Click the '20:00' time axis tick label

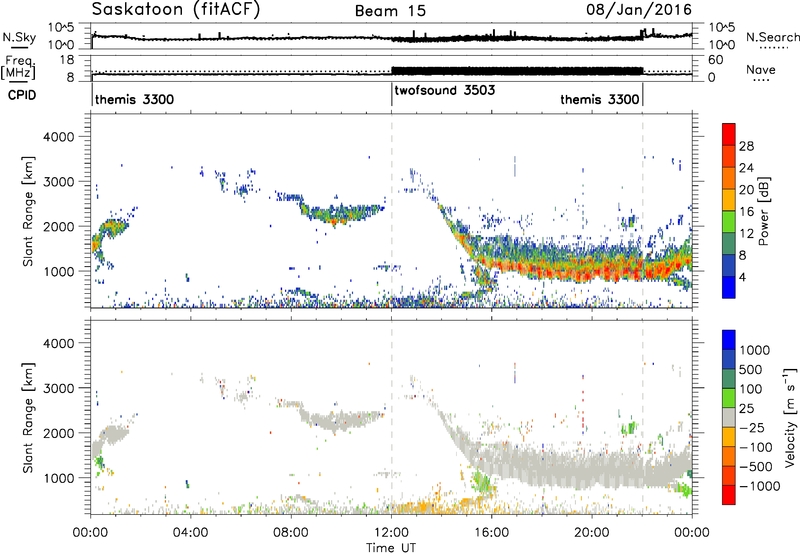point(592,533)
